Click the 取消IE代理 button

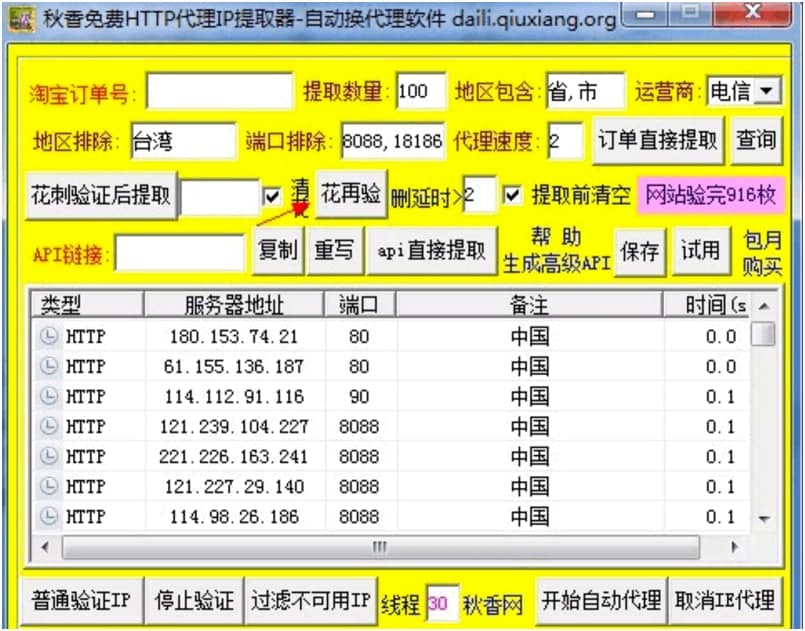(725, 600)
